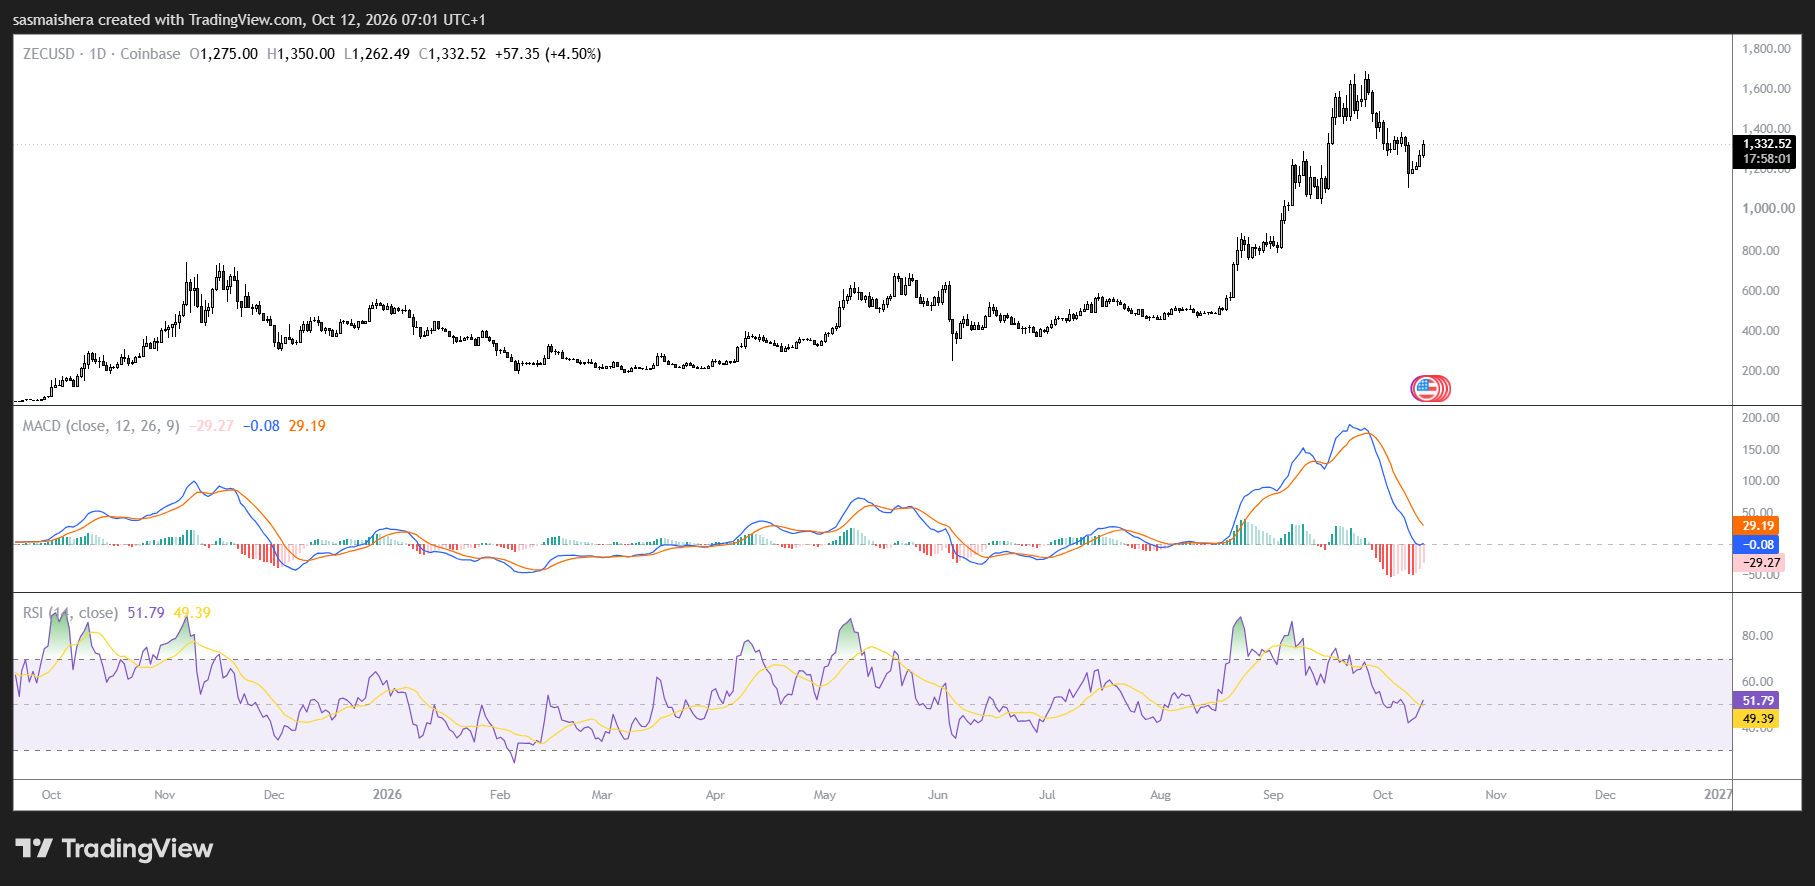Select the ZECUSD symbol name in the legend
The image size is (1815, 886).
(49, 54)
